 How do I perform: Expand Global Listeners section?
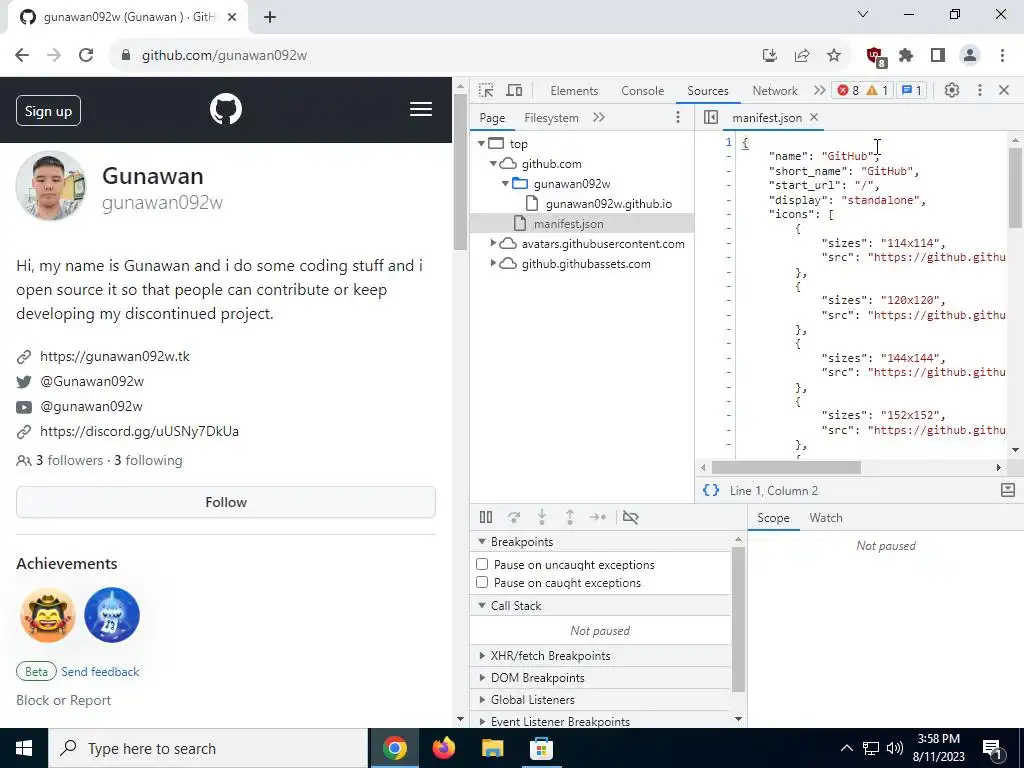click(x=482, y=699)
